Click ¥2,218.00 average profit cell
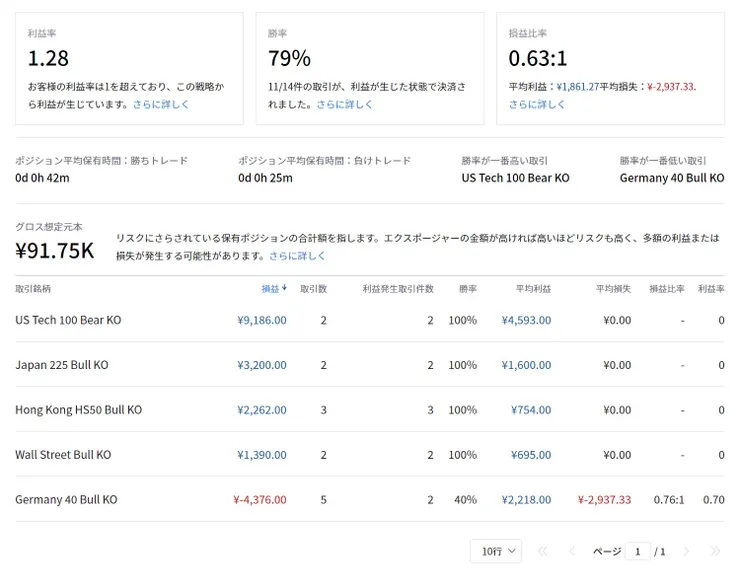Screen dimensions: 740x586 [526, 500]
